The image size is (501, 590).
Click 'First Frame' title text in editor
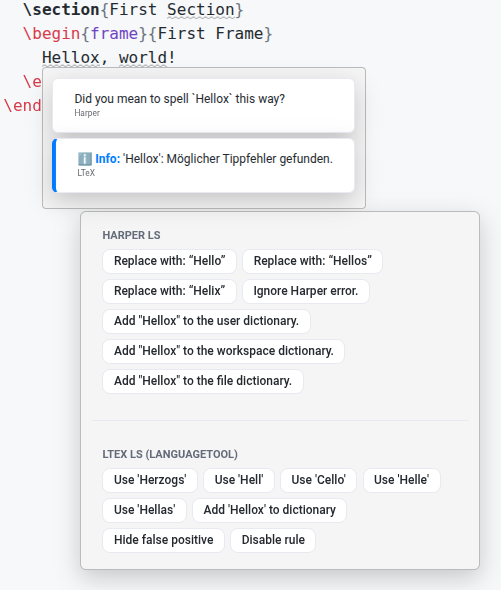[x=210, y=33]
